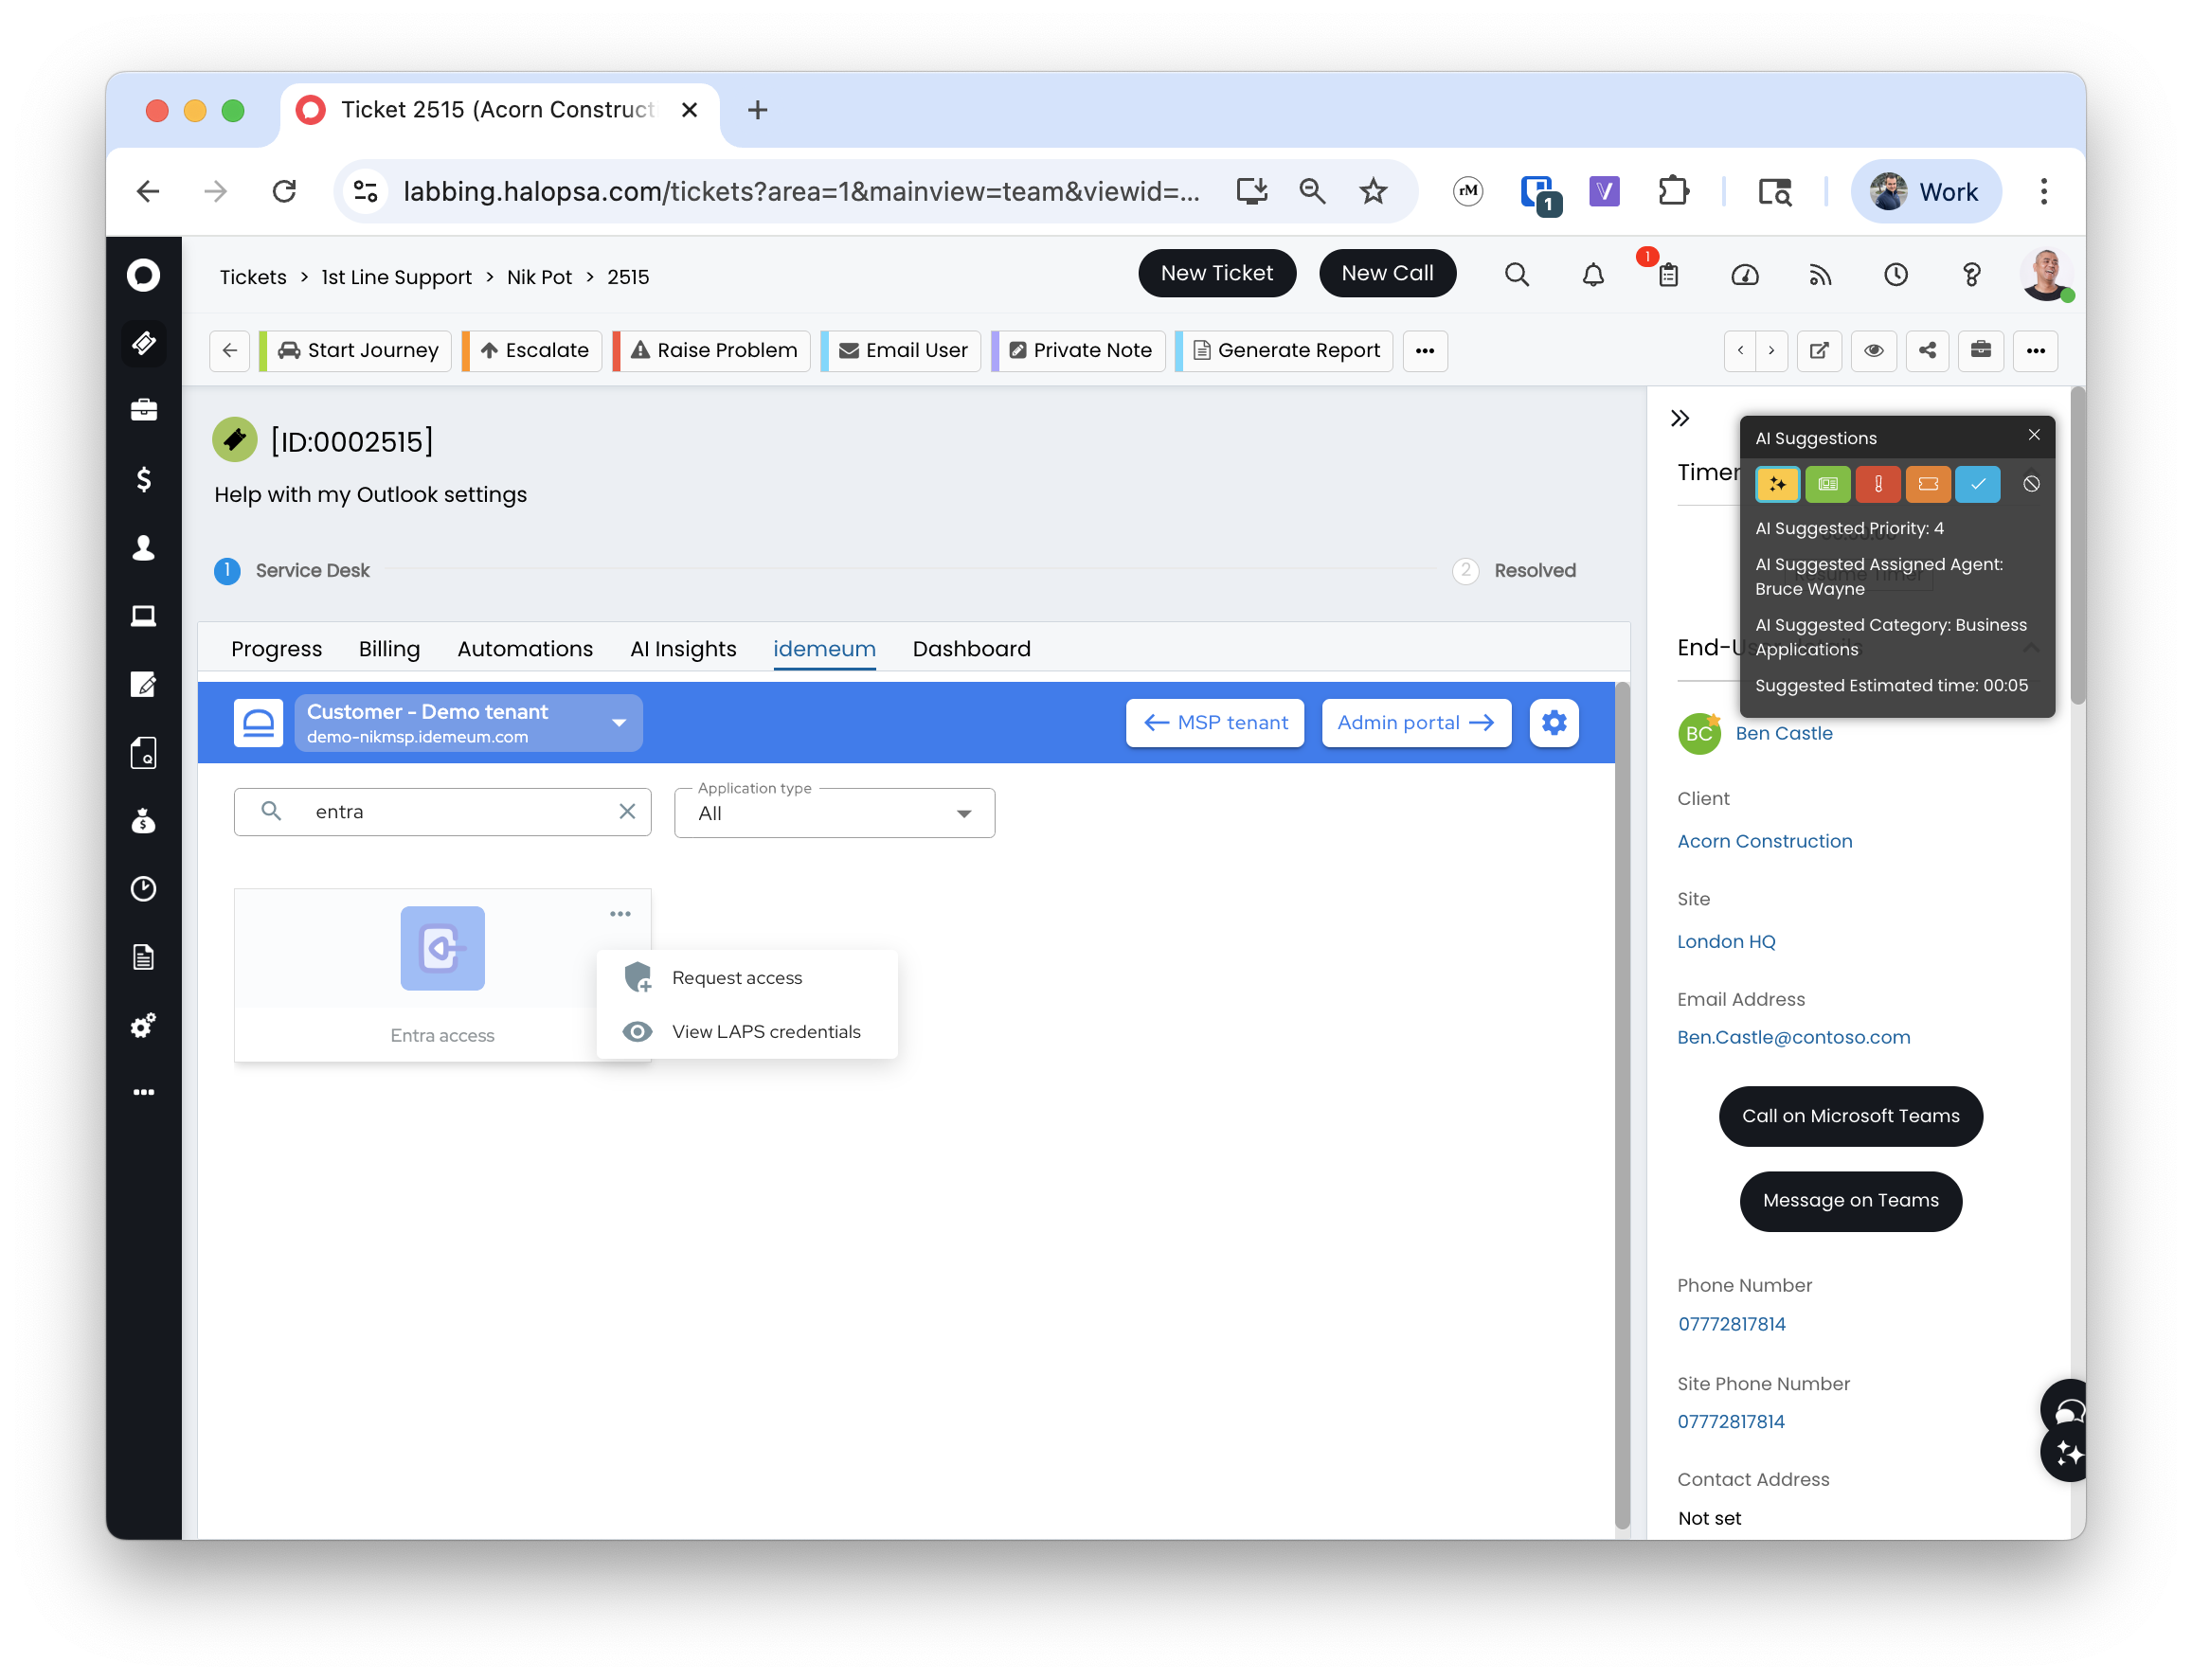Viewport: 2192px width, 1680px height.
Task: Open the money bag icon in left sidebar
Action: point(144,821)
